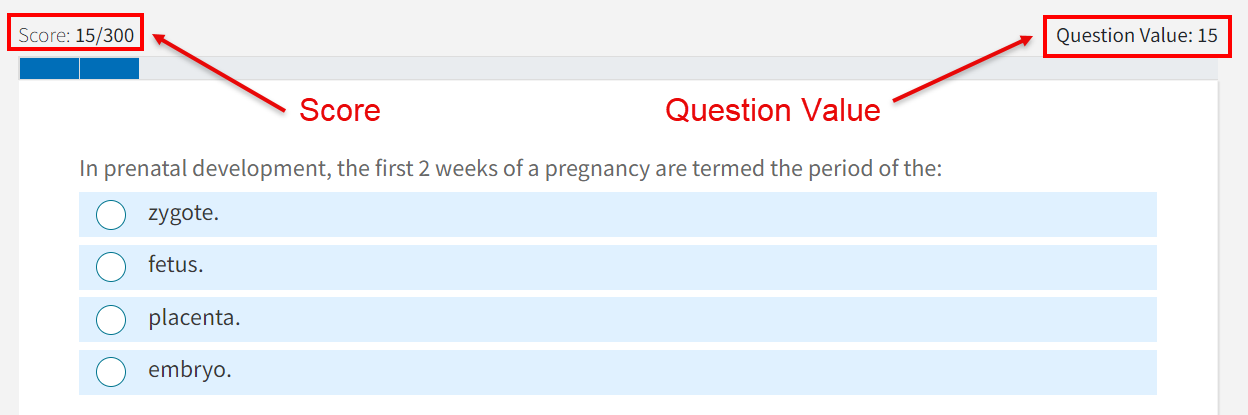Choose the fetus radio circle
This screenshot has width=1248, height=415.
coord(110,267)
